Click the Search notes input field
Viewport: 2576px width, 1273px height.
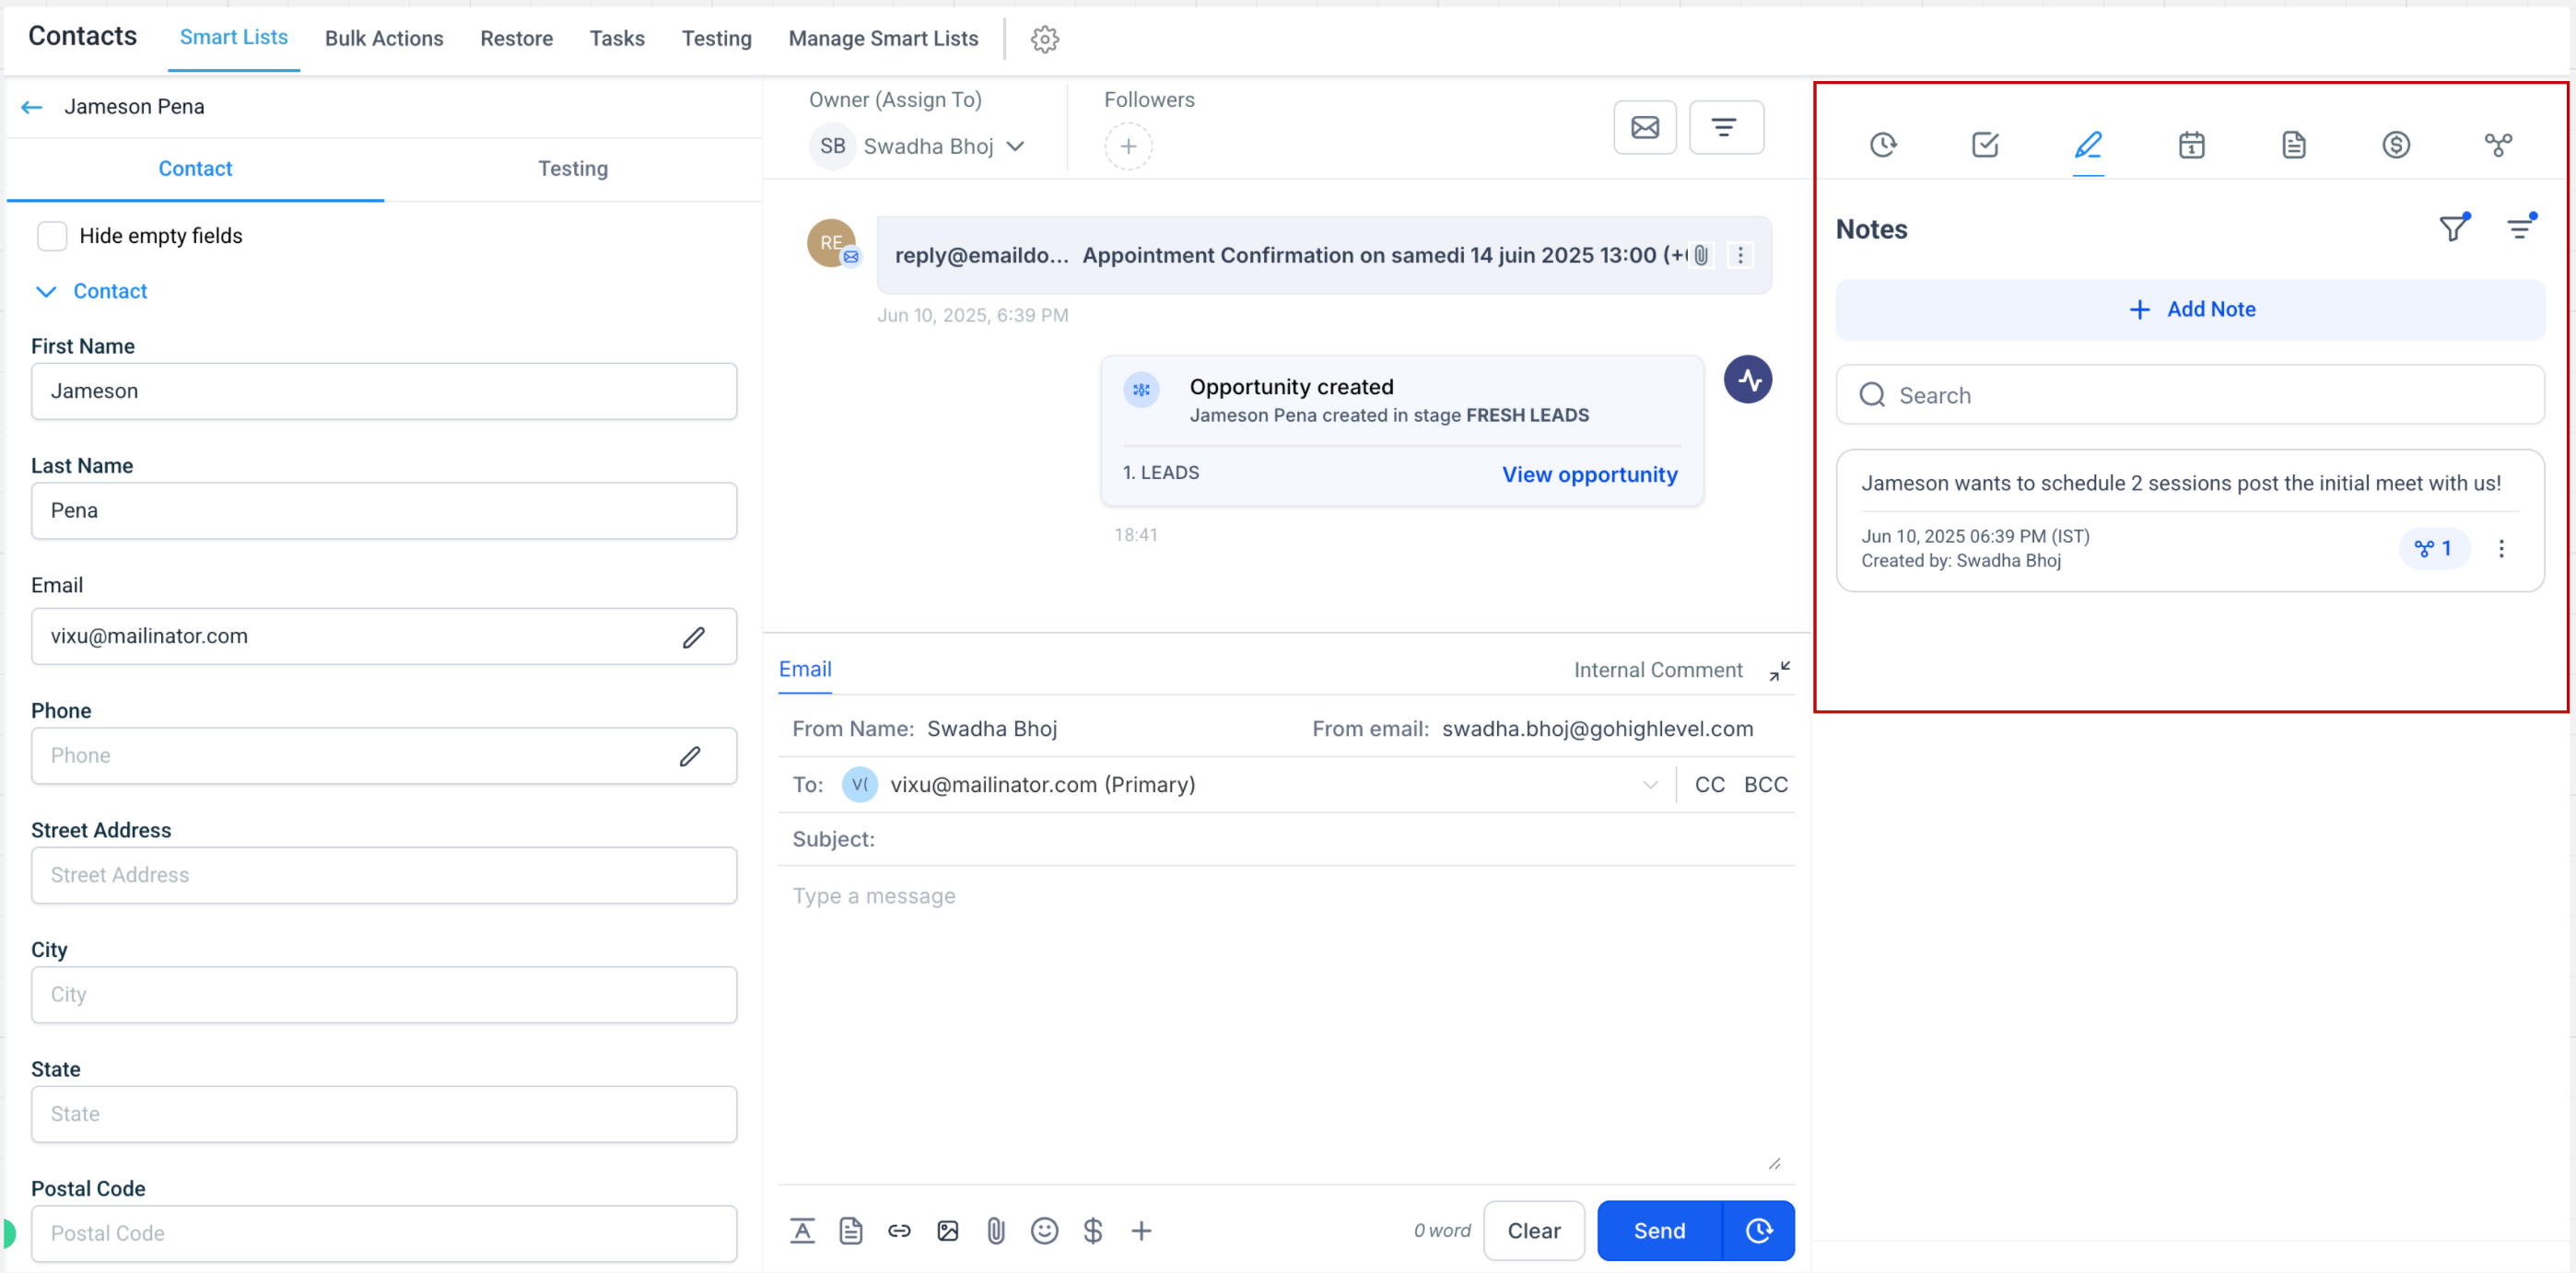point(2190,394)
